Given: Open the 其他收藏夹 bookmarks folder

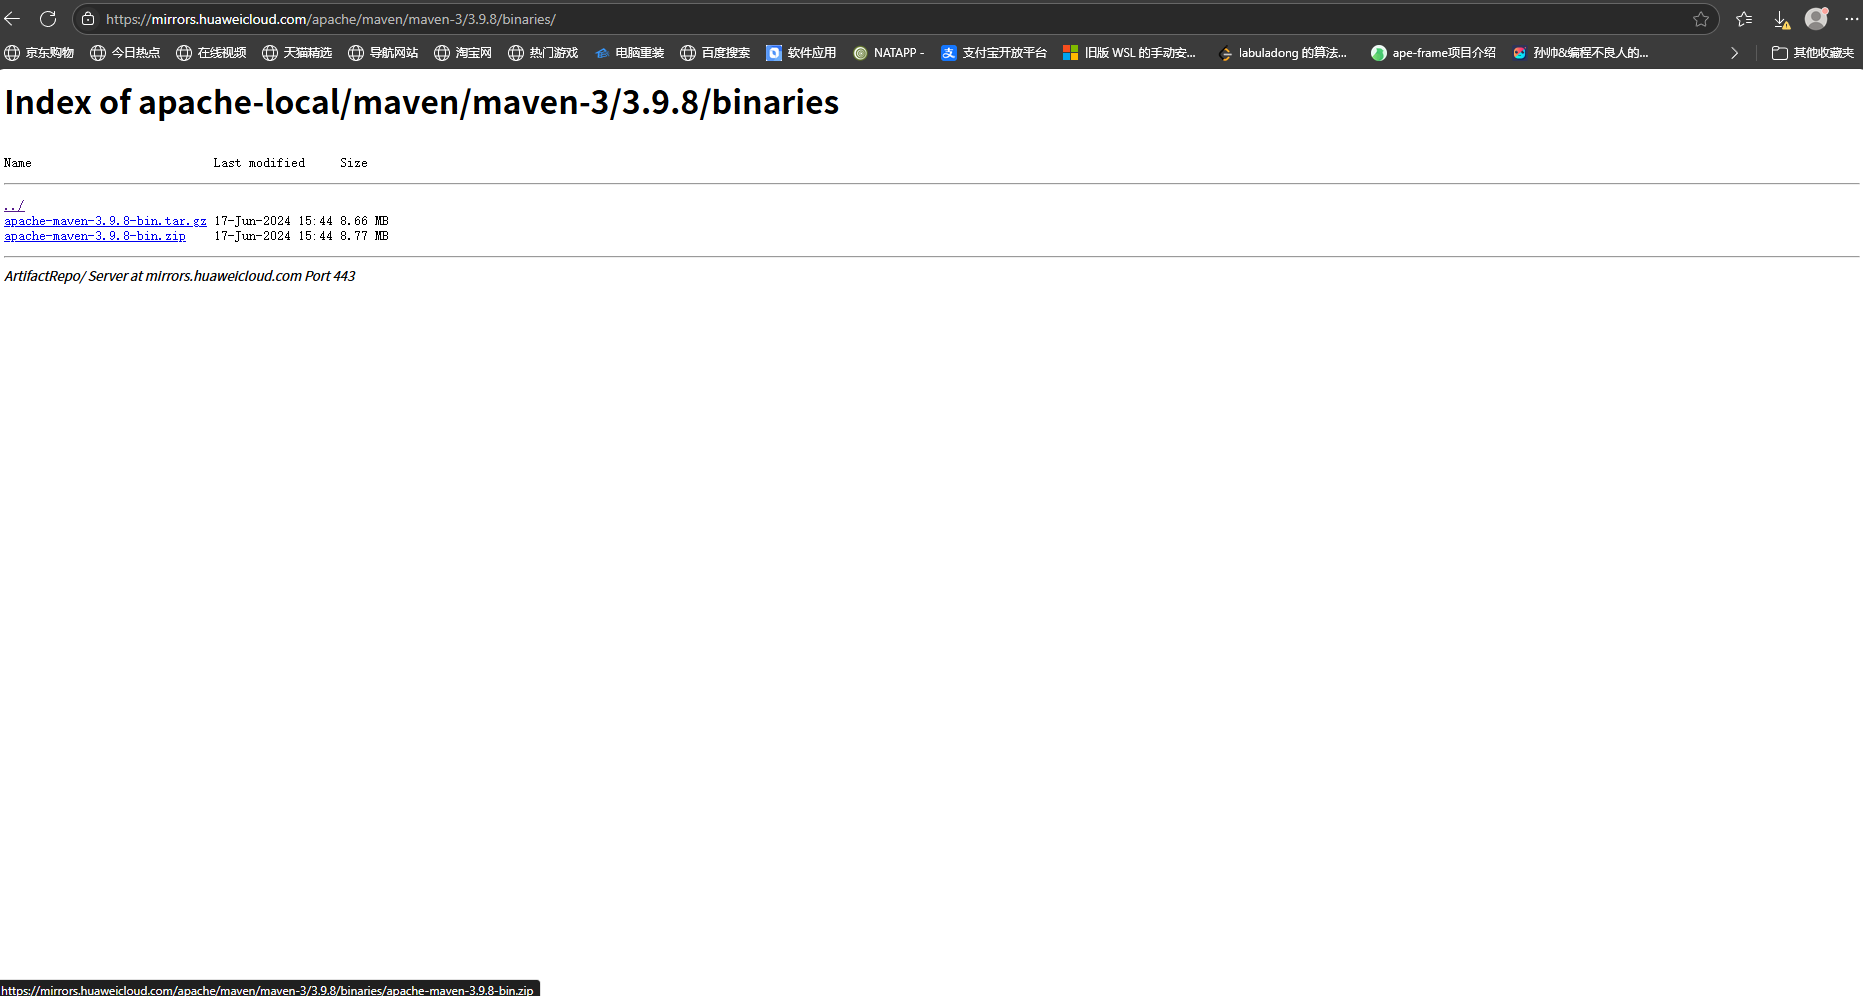Looking at the screenshot, I should click(1812, 53).
